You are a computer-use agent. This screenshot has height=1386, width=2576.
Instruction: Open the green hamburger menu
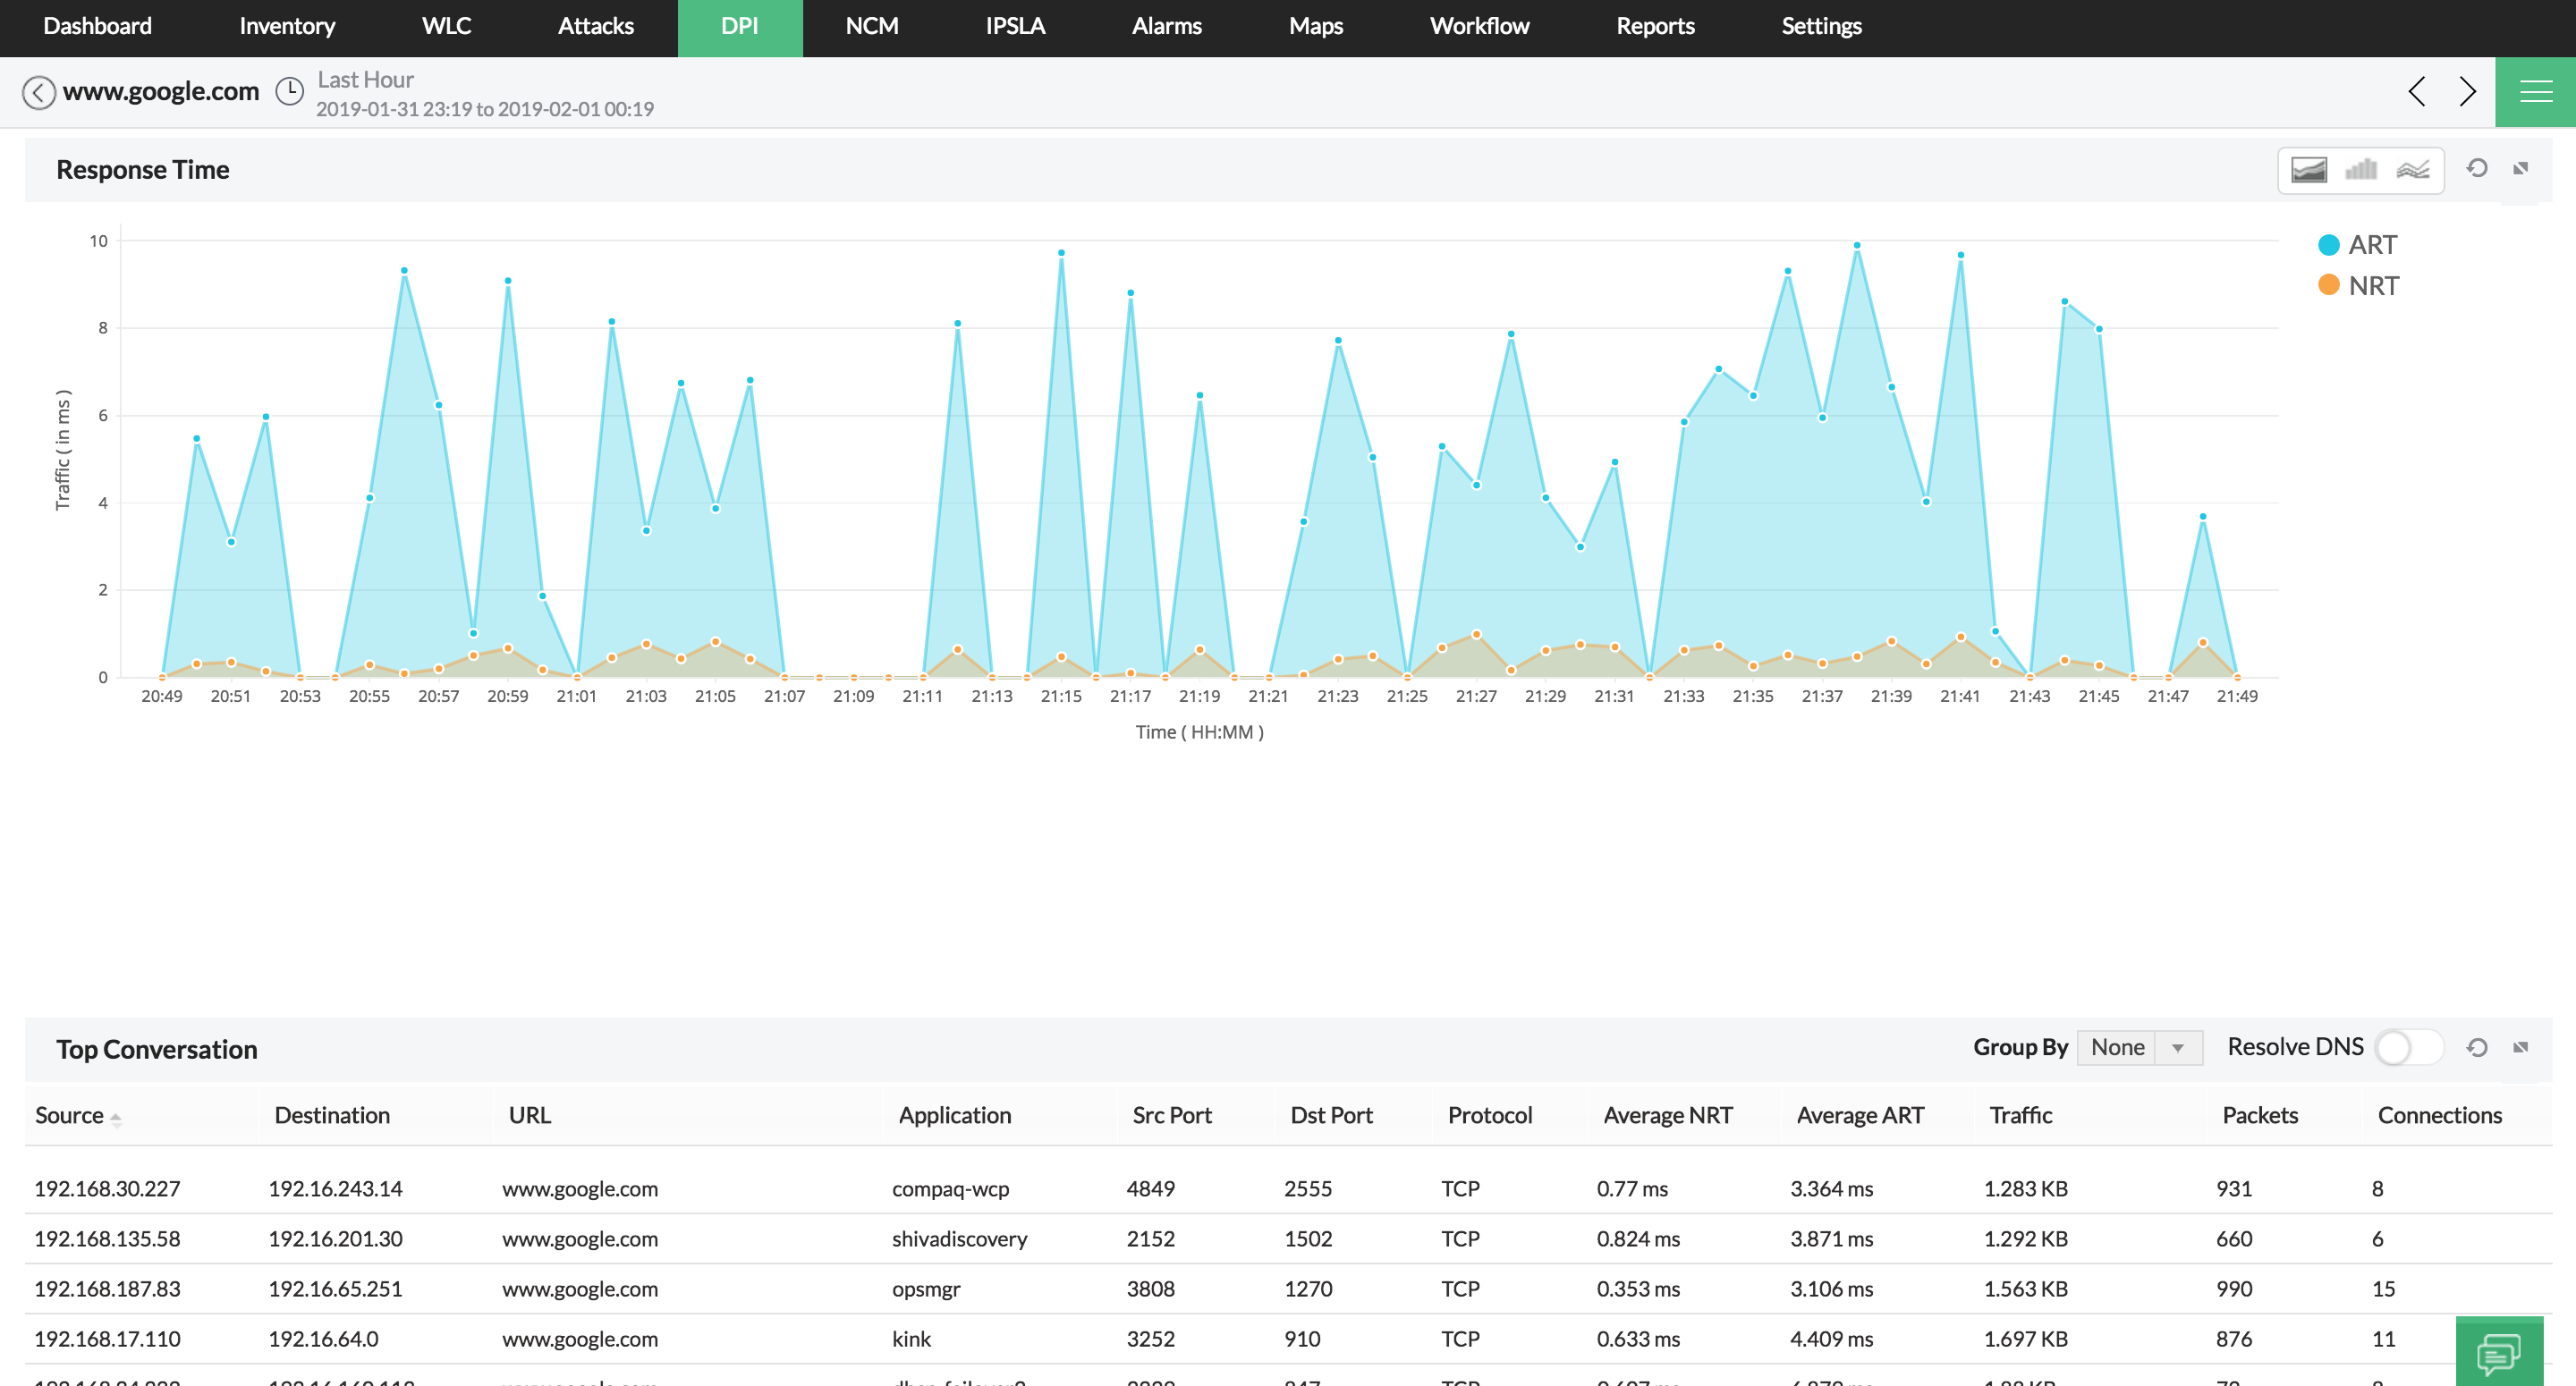(2535, 92)
